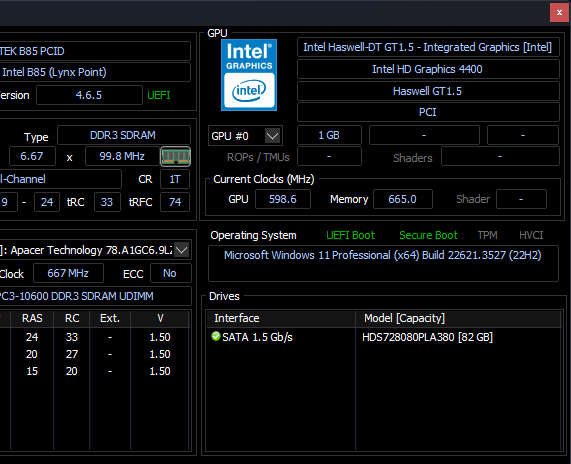
Task: Click the green UEFI label beside BIOS version
Action: [158, 95]
